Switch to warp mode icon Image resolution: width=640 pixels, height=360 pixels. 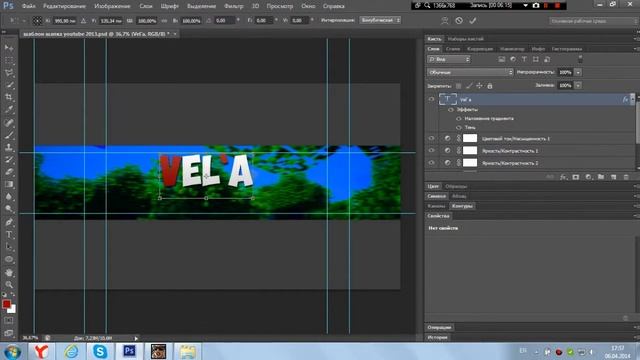[444, 20]
